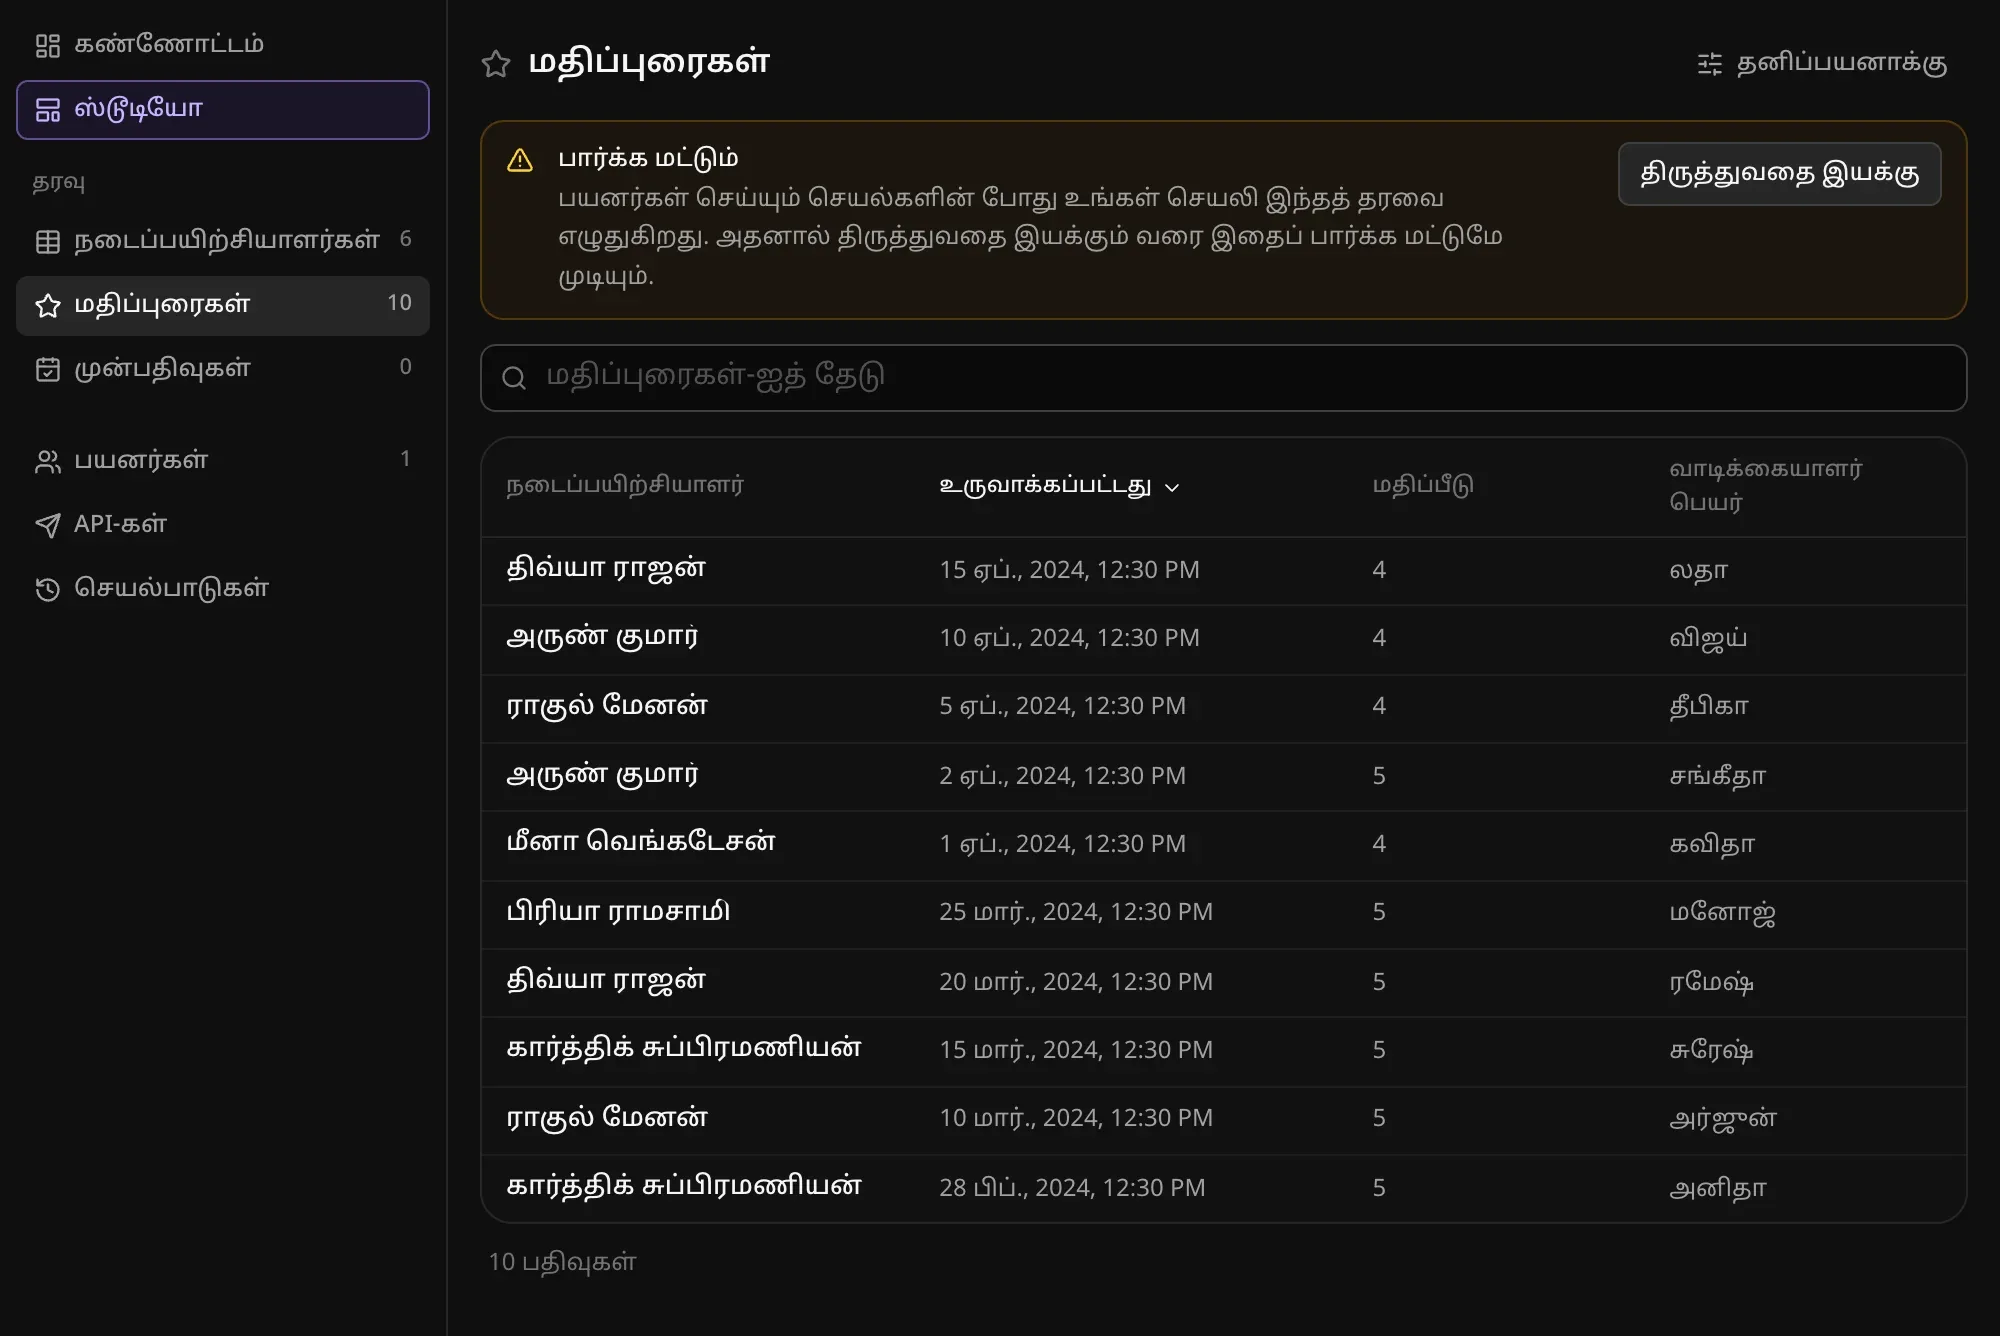2000x1336 pixels.
Task: Click customer name கவிதா
Action: pos(1712,844)
